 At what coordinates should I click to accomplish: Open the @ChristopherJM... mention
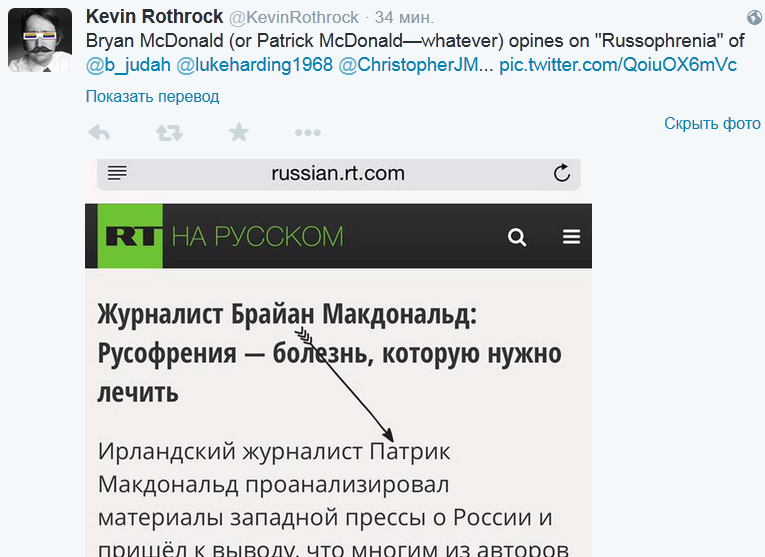coord(416,65)
